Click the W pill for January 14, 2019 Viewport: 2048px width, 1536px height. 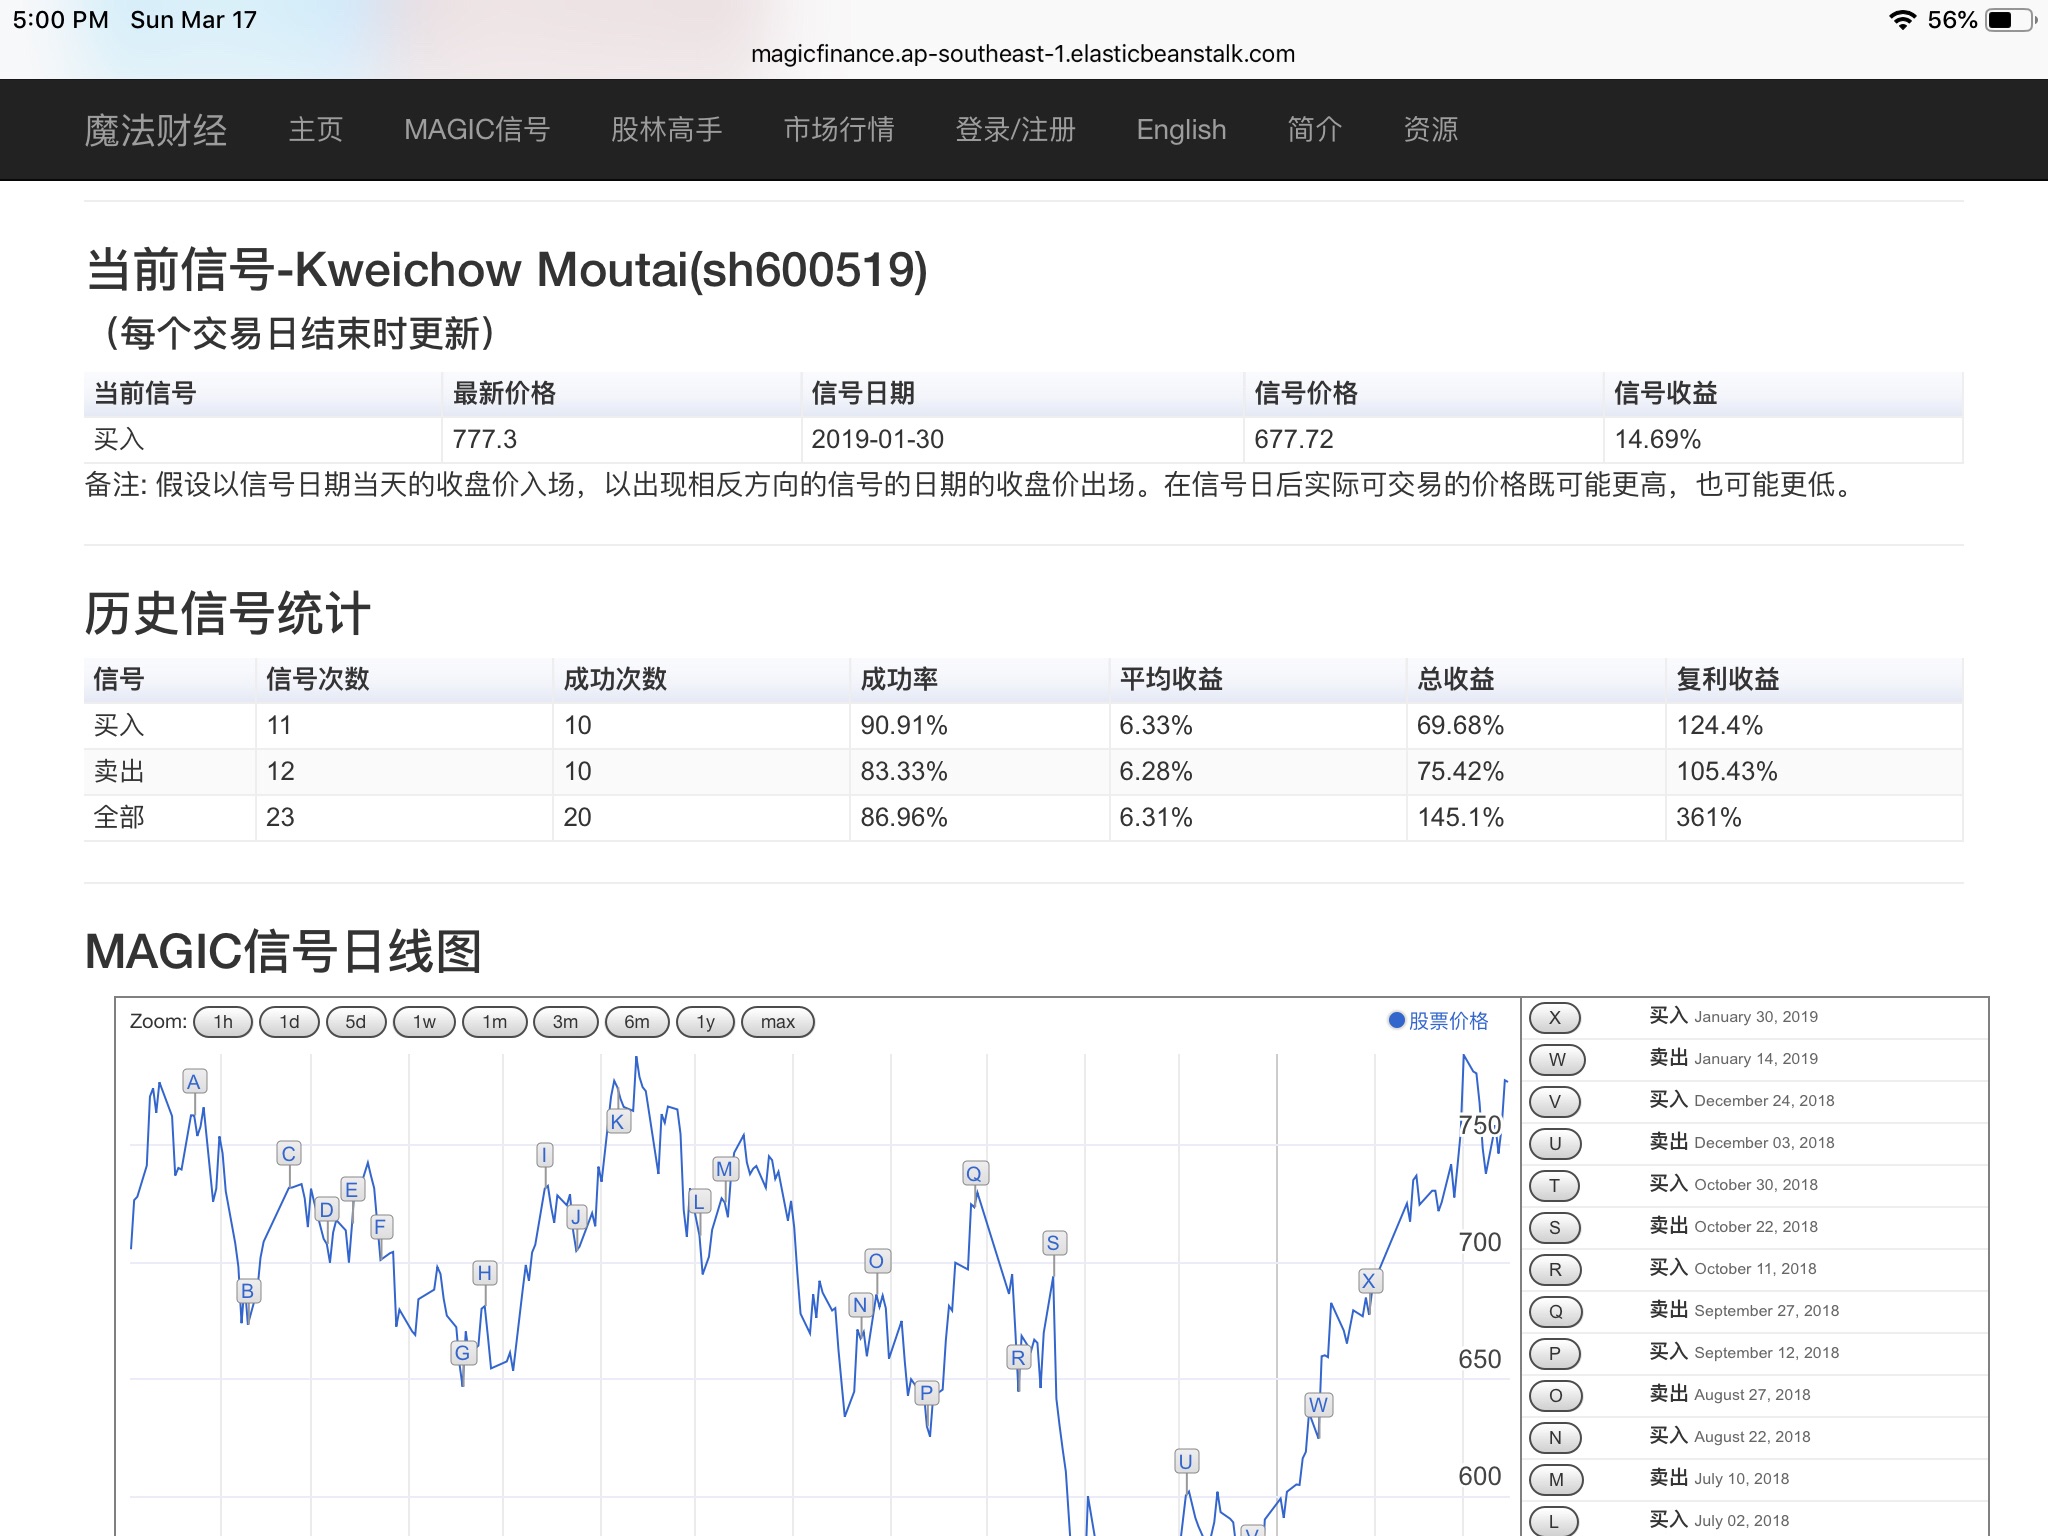click(x=1555, y=1060)
